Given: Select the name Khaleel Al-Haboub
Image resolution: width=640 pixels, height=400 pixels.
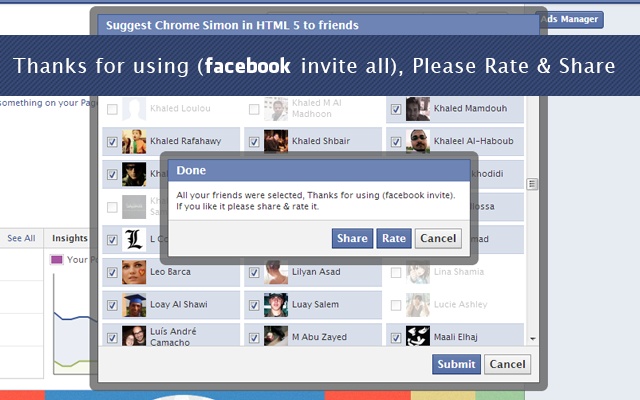Looking at the screenshot, I should [x=473, y=141].
